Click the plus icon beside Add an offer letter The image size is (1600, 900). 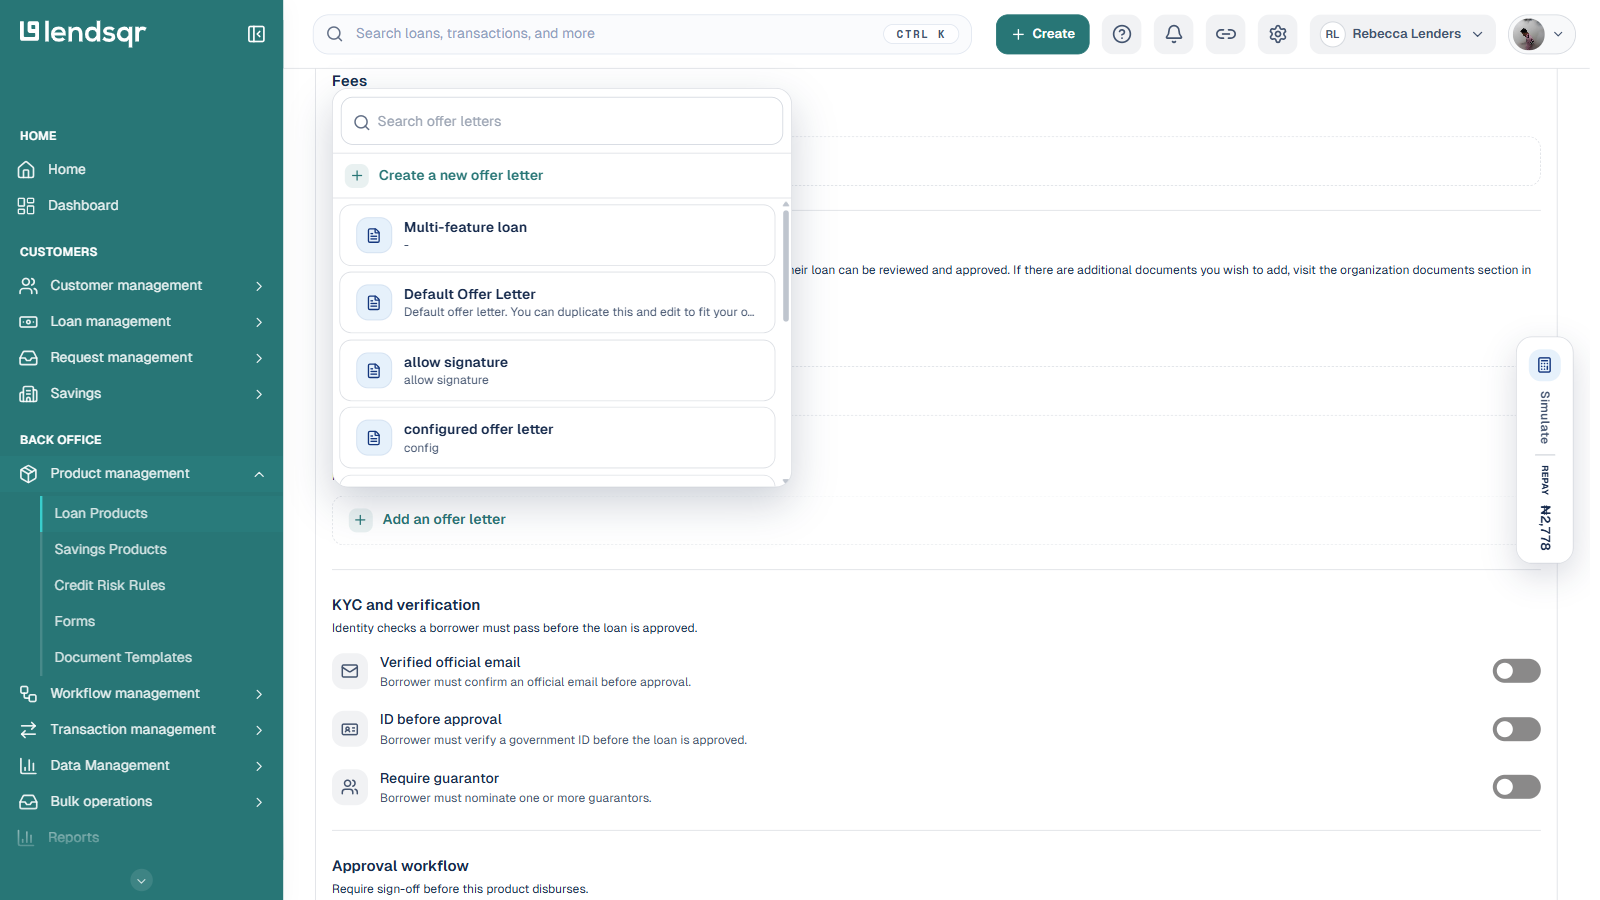click(360, 520)
